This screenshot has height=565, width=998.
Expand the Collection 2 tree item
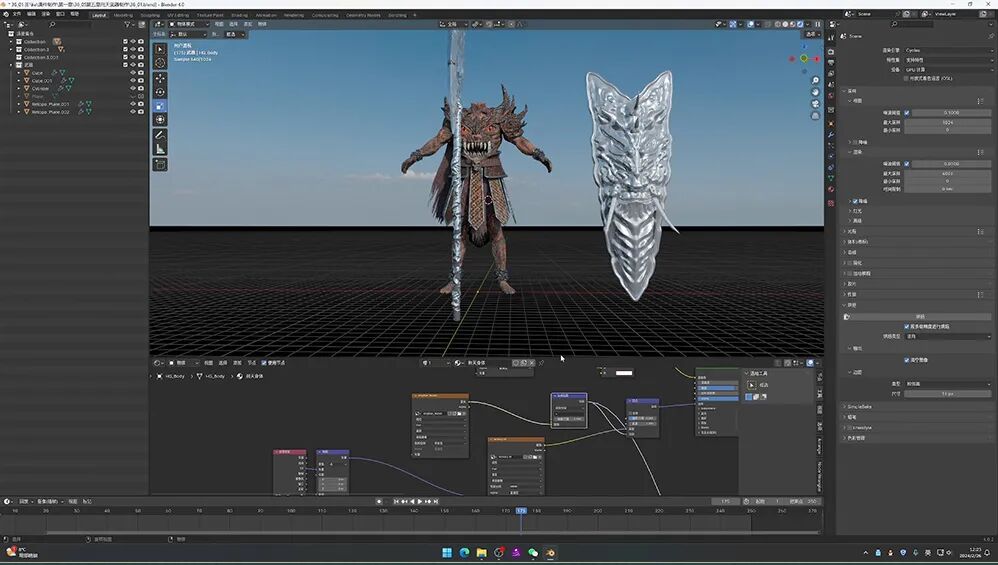click(12, 49)
